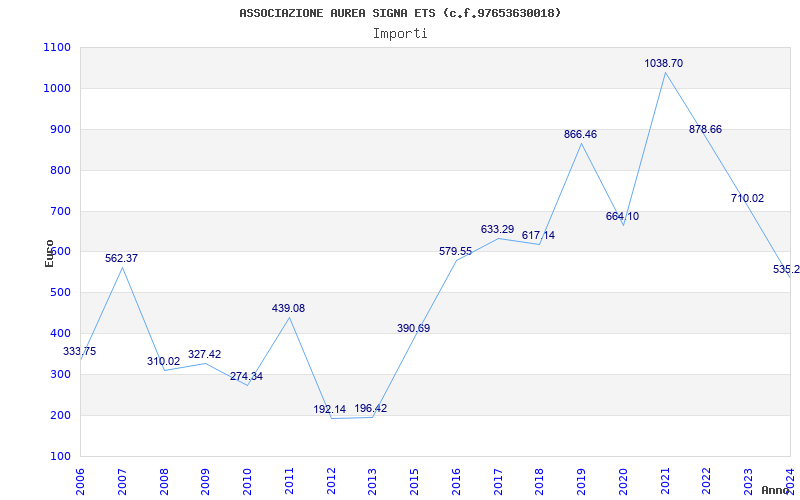800x500 pixels.
Task: Click the 274.34 value label
Action: pyautogui.click(x=246, y=376)
